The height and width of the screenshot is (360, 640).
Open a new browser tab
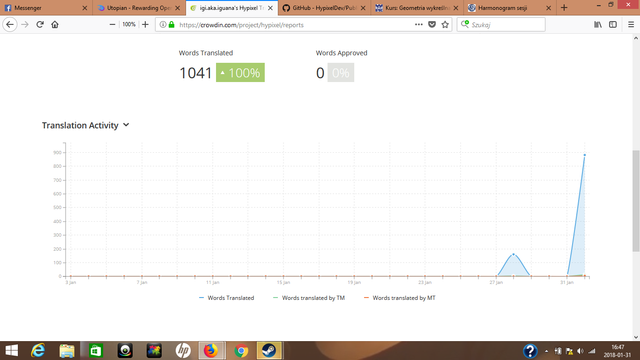coord(564,8)
